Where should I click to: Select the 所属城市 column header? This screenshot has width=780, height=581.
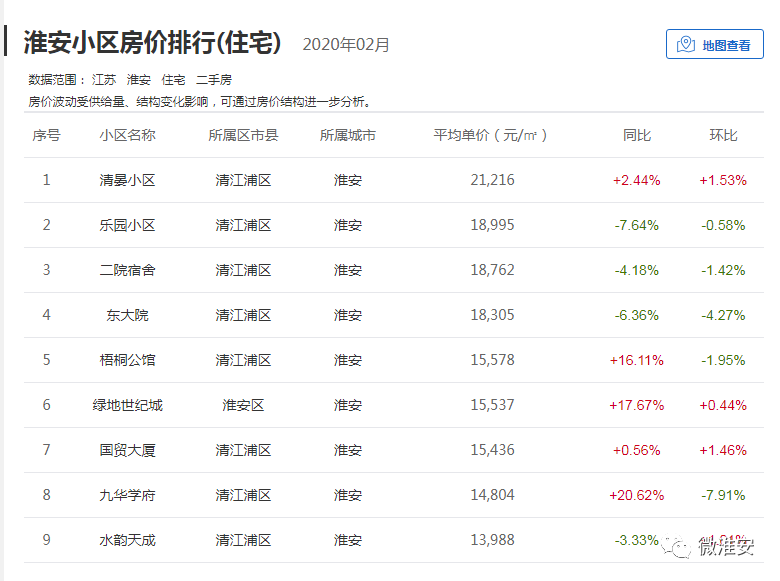click(x=348, y=135)
